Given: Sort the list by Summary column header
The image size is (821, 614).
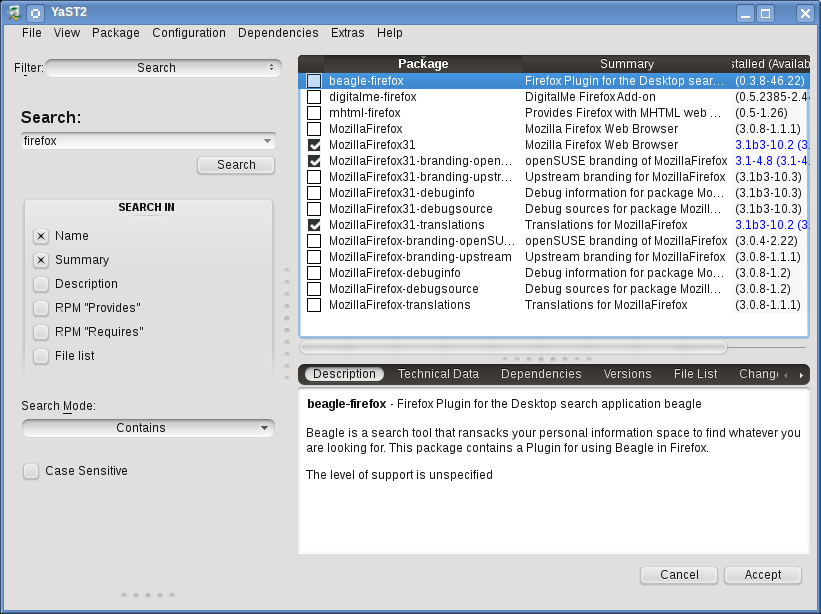Looking at the screenshot, I should coord(626,64).
